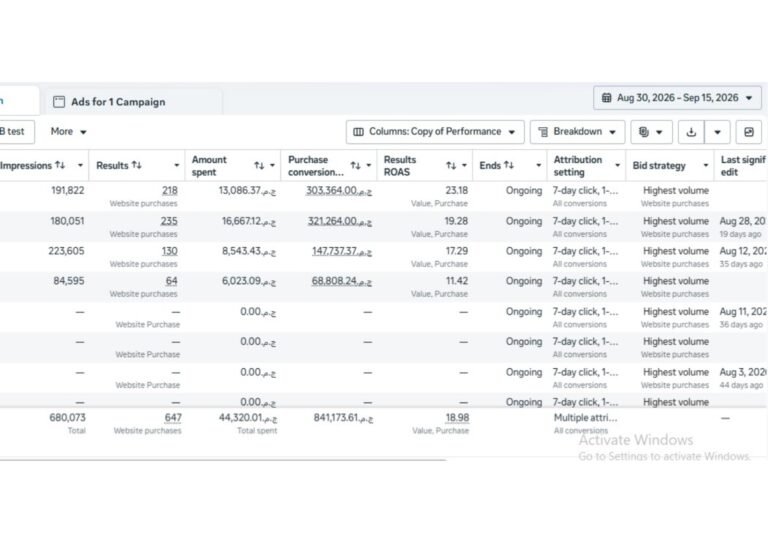The width and height of the screenshot is (768, 543).
Task: Open the Impressions column options arrow
Action: 80,165
